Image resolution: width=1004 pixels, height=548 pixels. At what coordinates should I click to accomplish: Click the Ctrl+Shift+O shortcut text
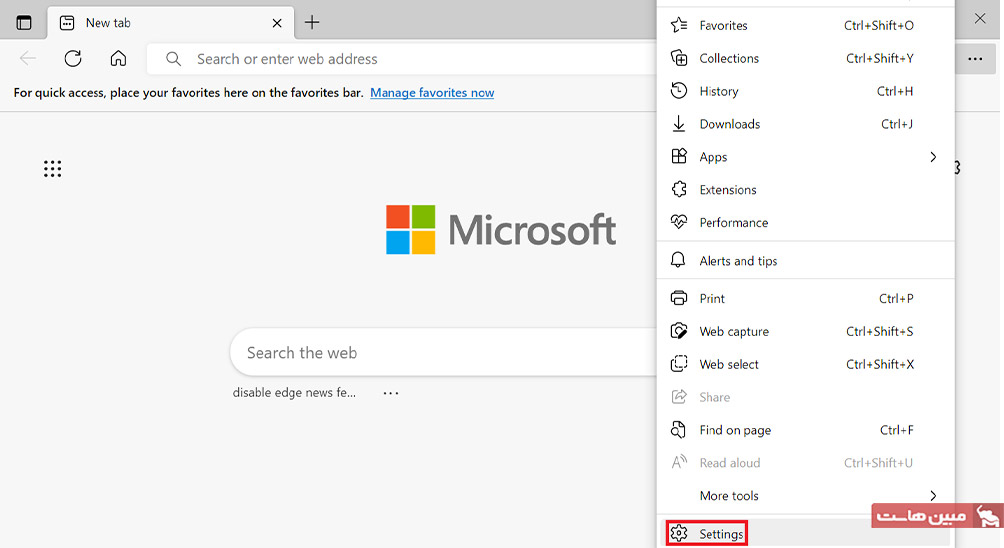point(878,26)
